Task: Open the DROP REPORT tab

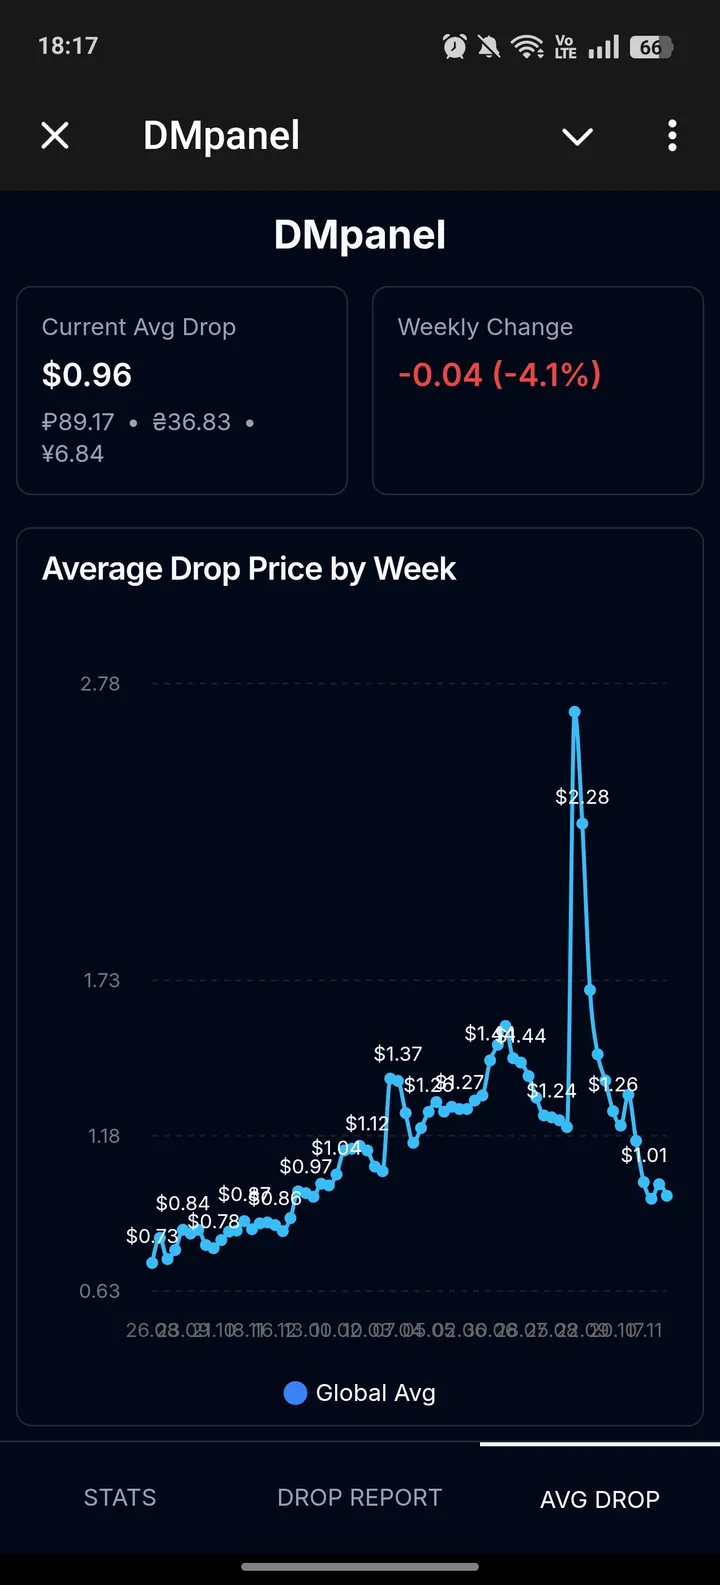Action: pyautogui.click(x=359, y=1497)
